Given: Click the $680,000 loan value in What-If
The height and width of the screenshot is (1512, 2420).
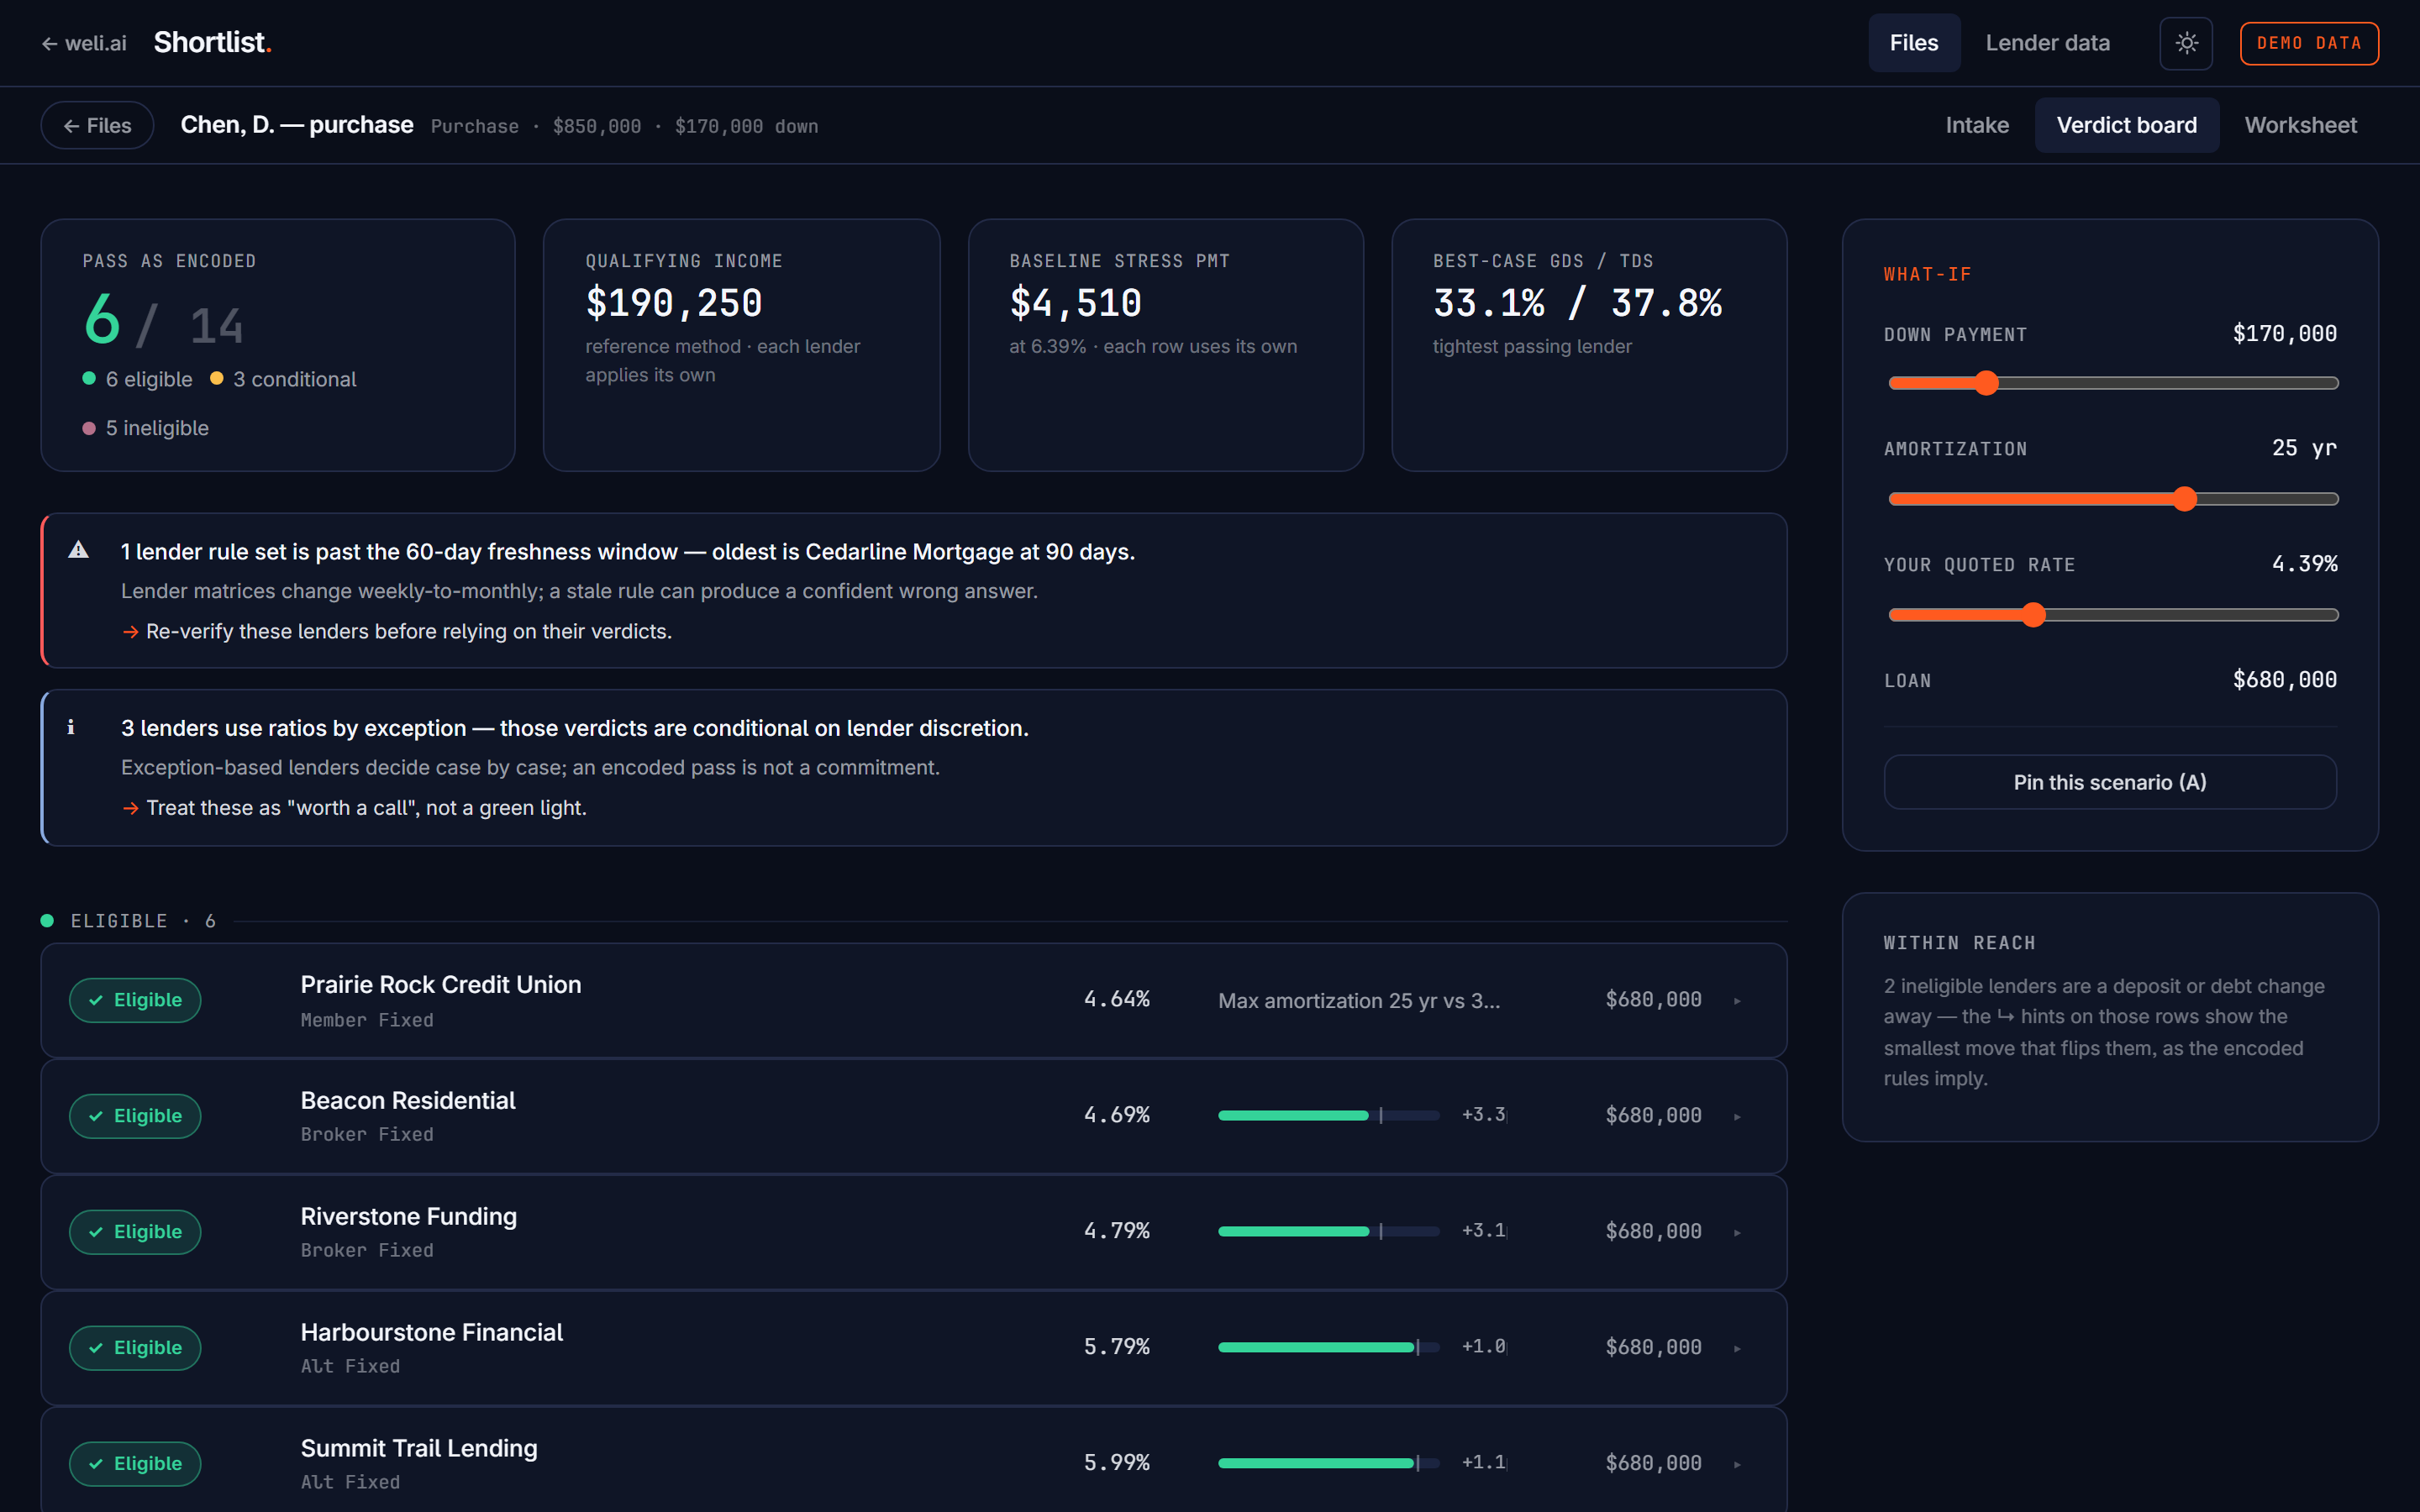Looking at the screenshot, I should pos(2284,680).
